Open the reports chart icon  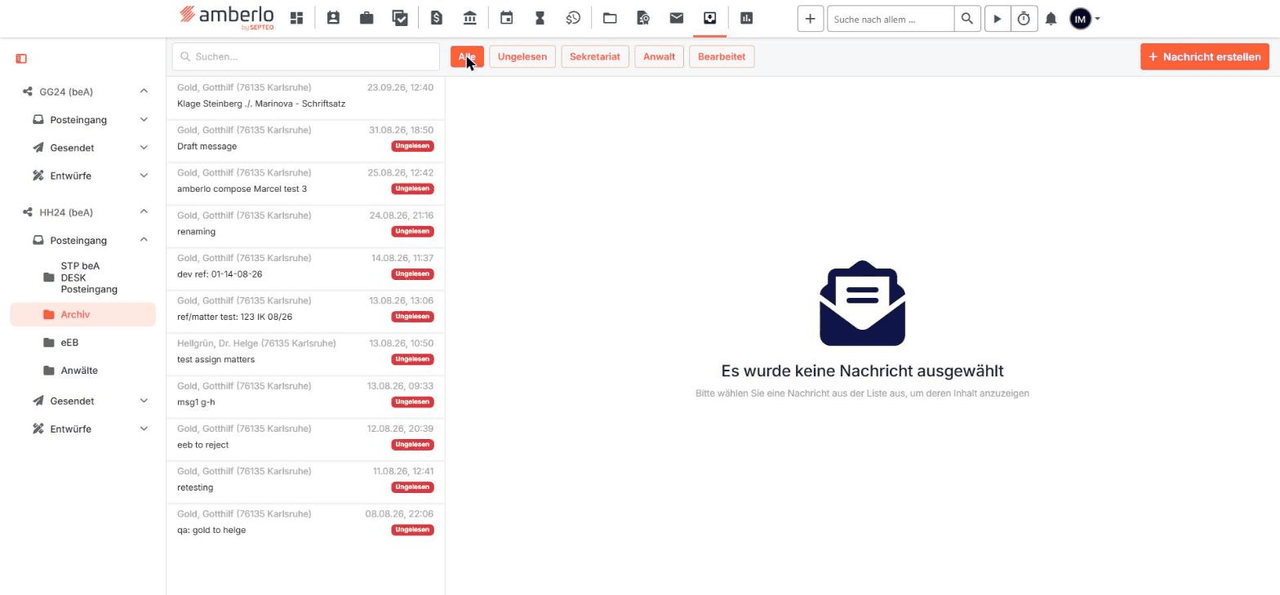(746, 18)
